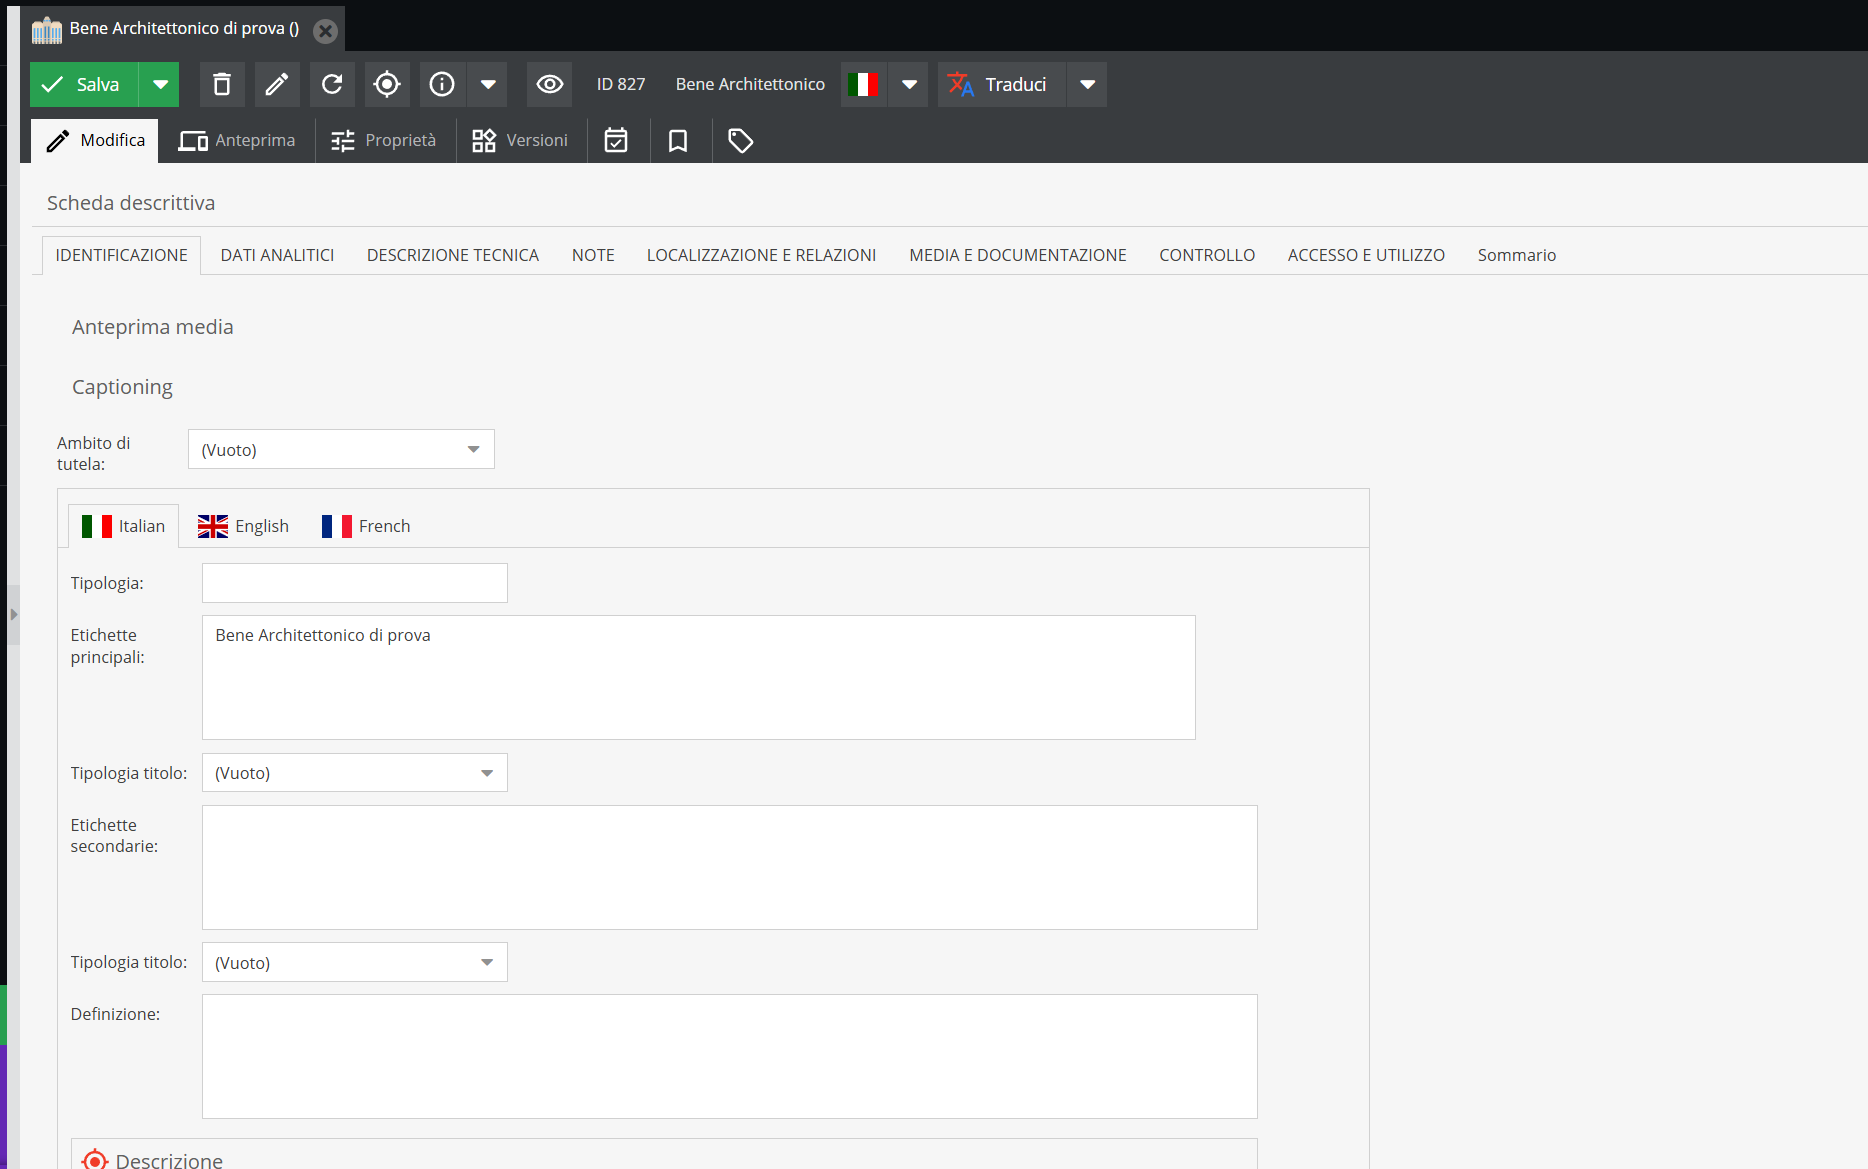Toggle the eye preview icon
This screenshot has width=1868, height=1169.
click(550, 84)
